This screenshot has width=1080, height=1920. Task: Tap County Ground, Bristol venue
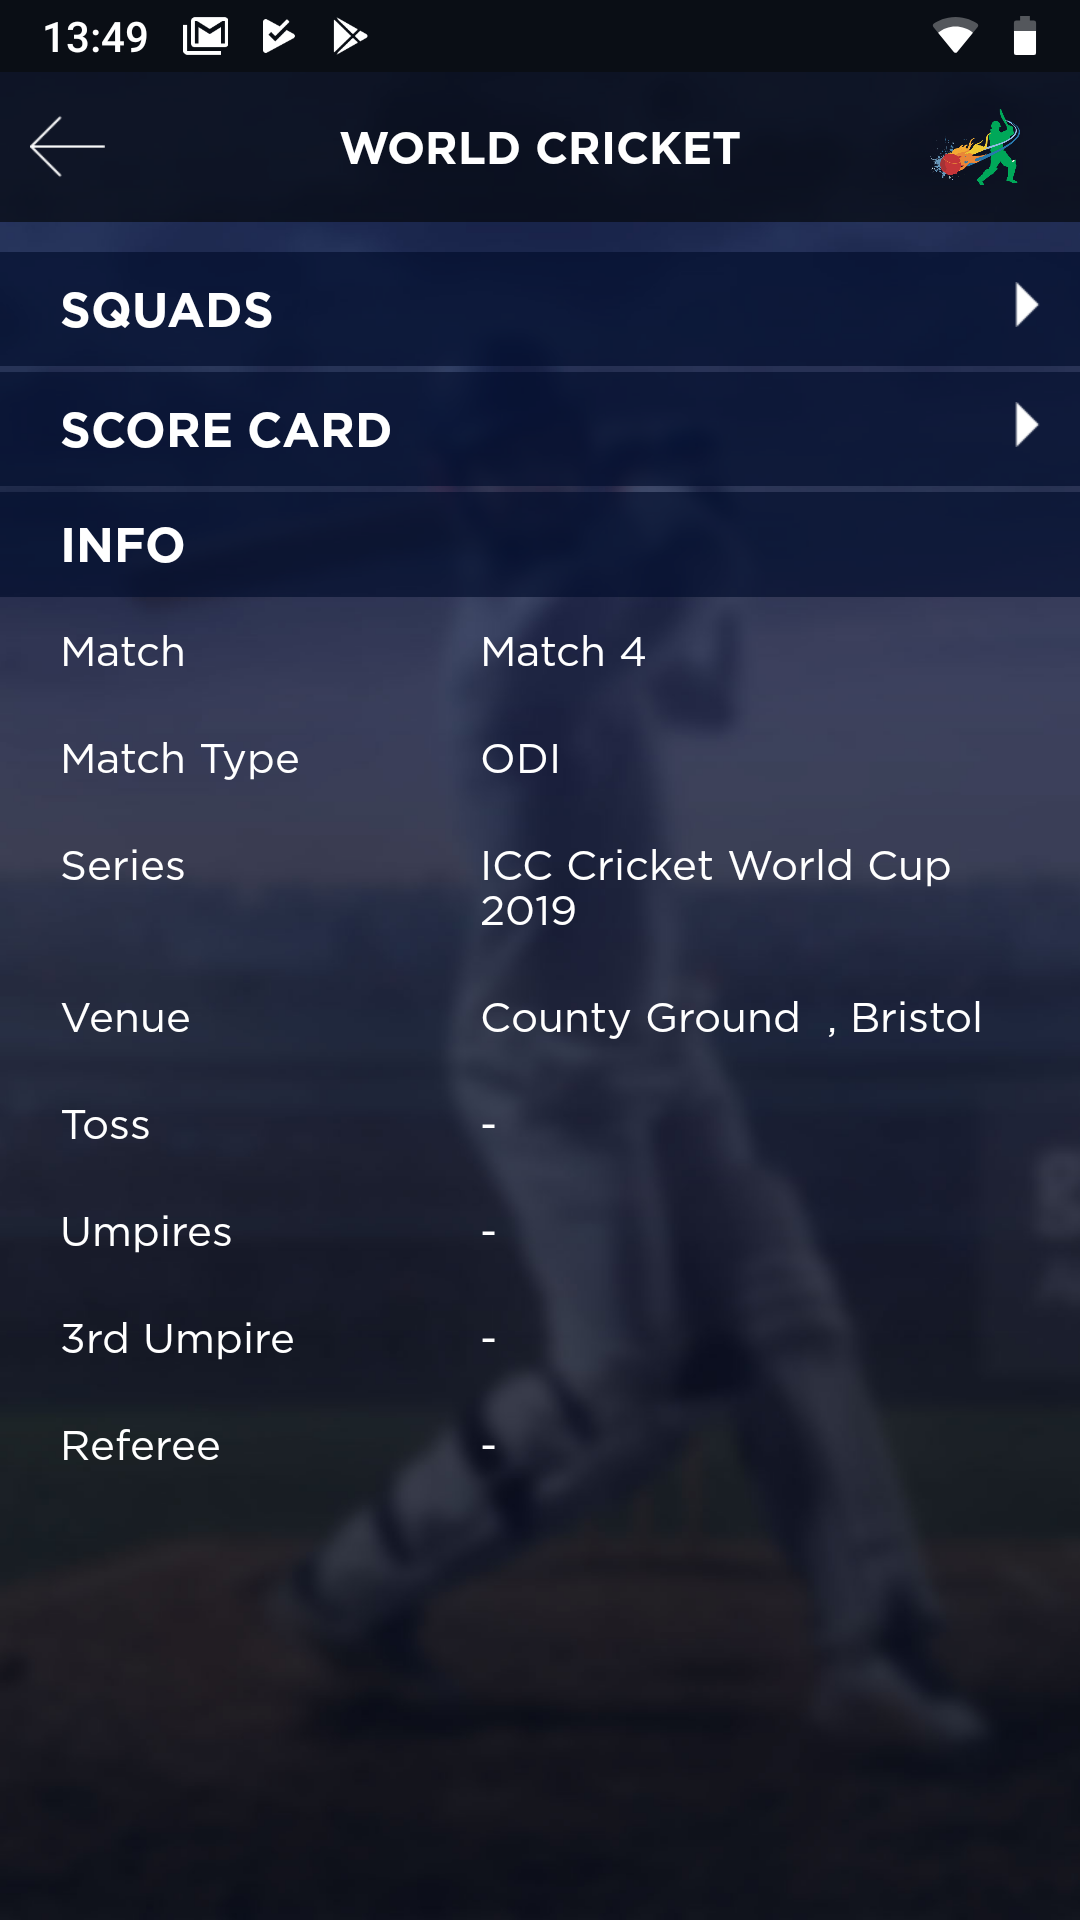[x=731, y=1018]
